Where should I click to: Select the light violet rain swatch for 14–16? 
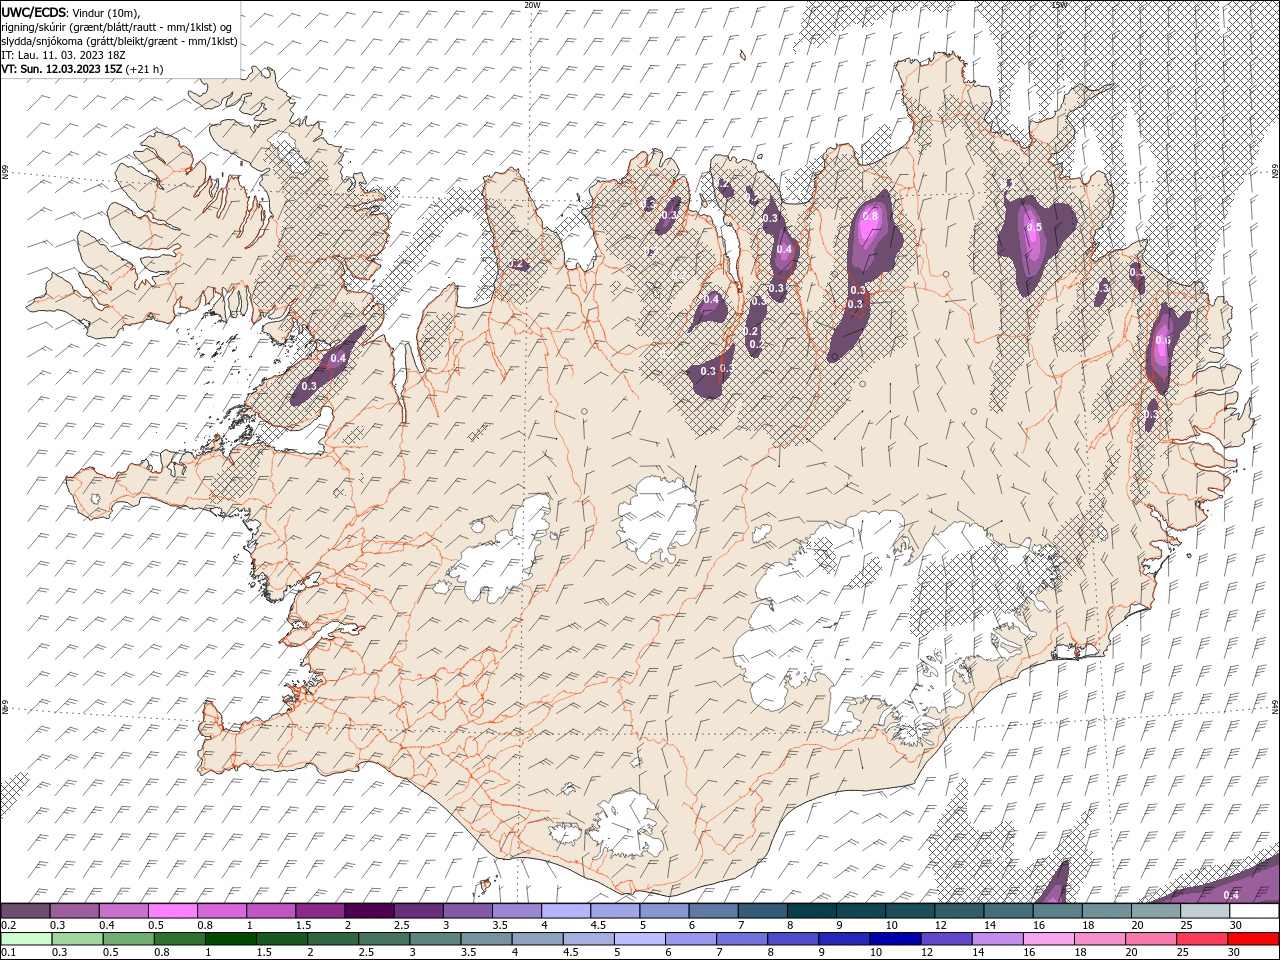point(997,939)
